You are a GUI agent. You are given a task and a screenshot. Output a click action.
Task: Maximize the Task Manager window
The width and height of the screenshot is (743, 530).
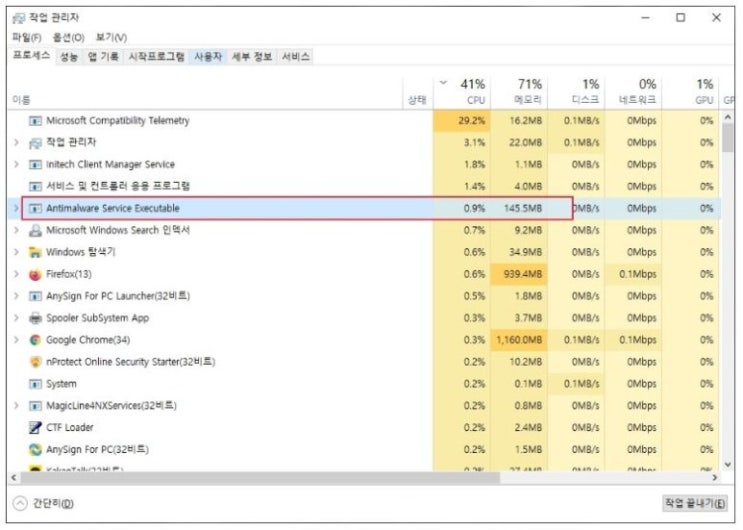click(x=680, y=18)
